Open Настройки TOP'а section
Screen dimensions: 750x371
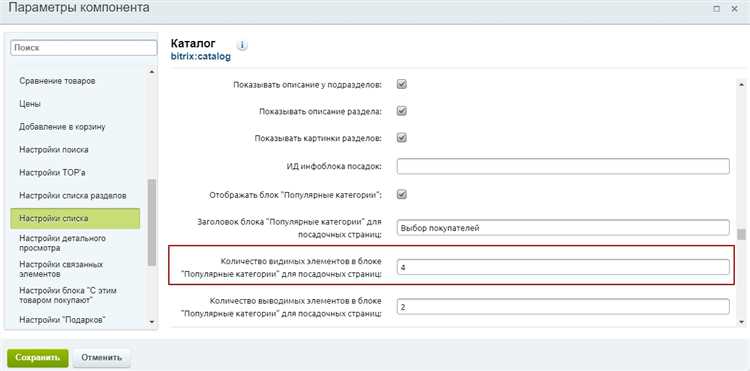(x=52, y=173)
